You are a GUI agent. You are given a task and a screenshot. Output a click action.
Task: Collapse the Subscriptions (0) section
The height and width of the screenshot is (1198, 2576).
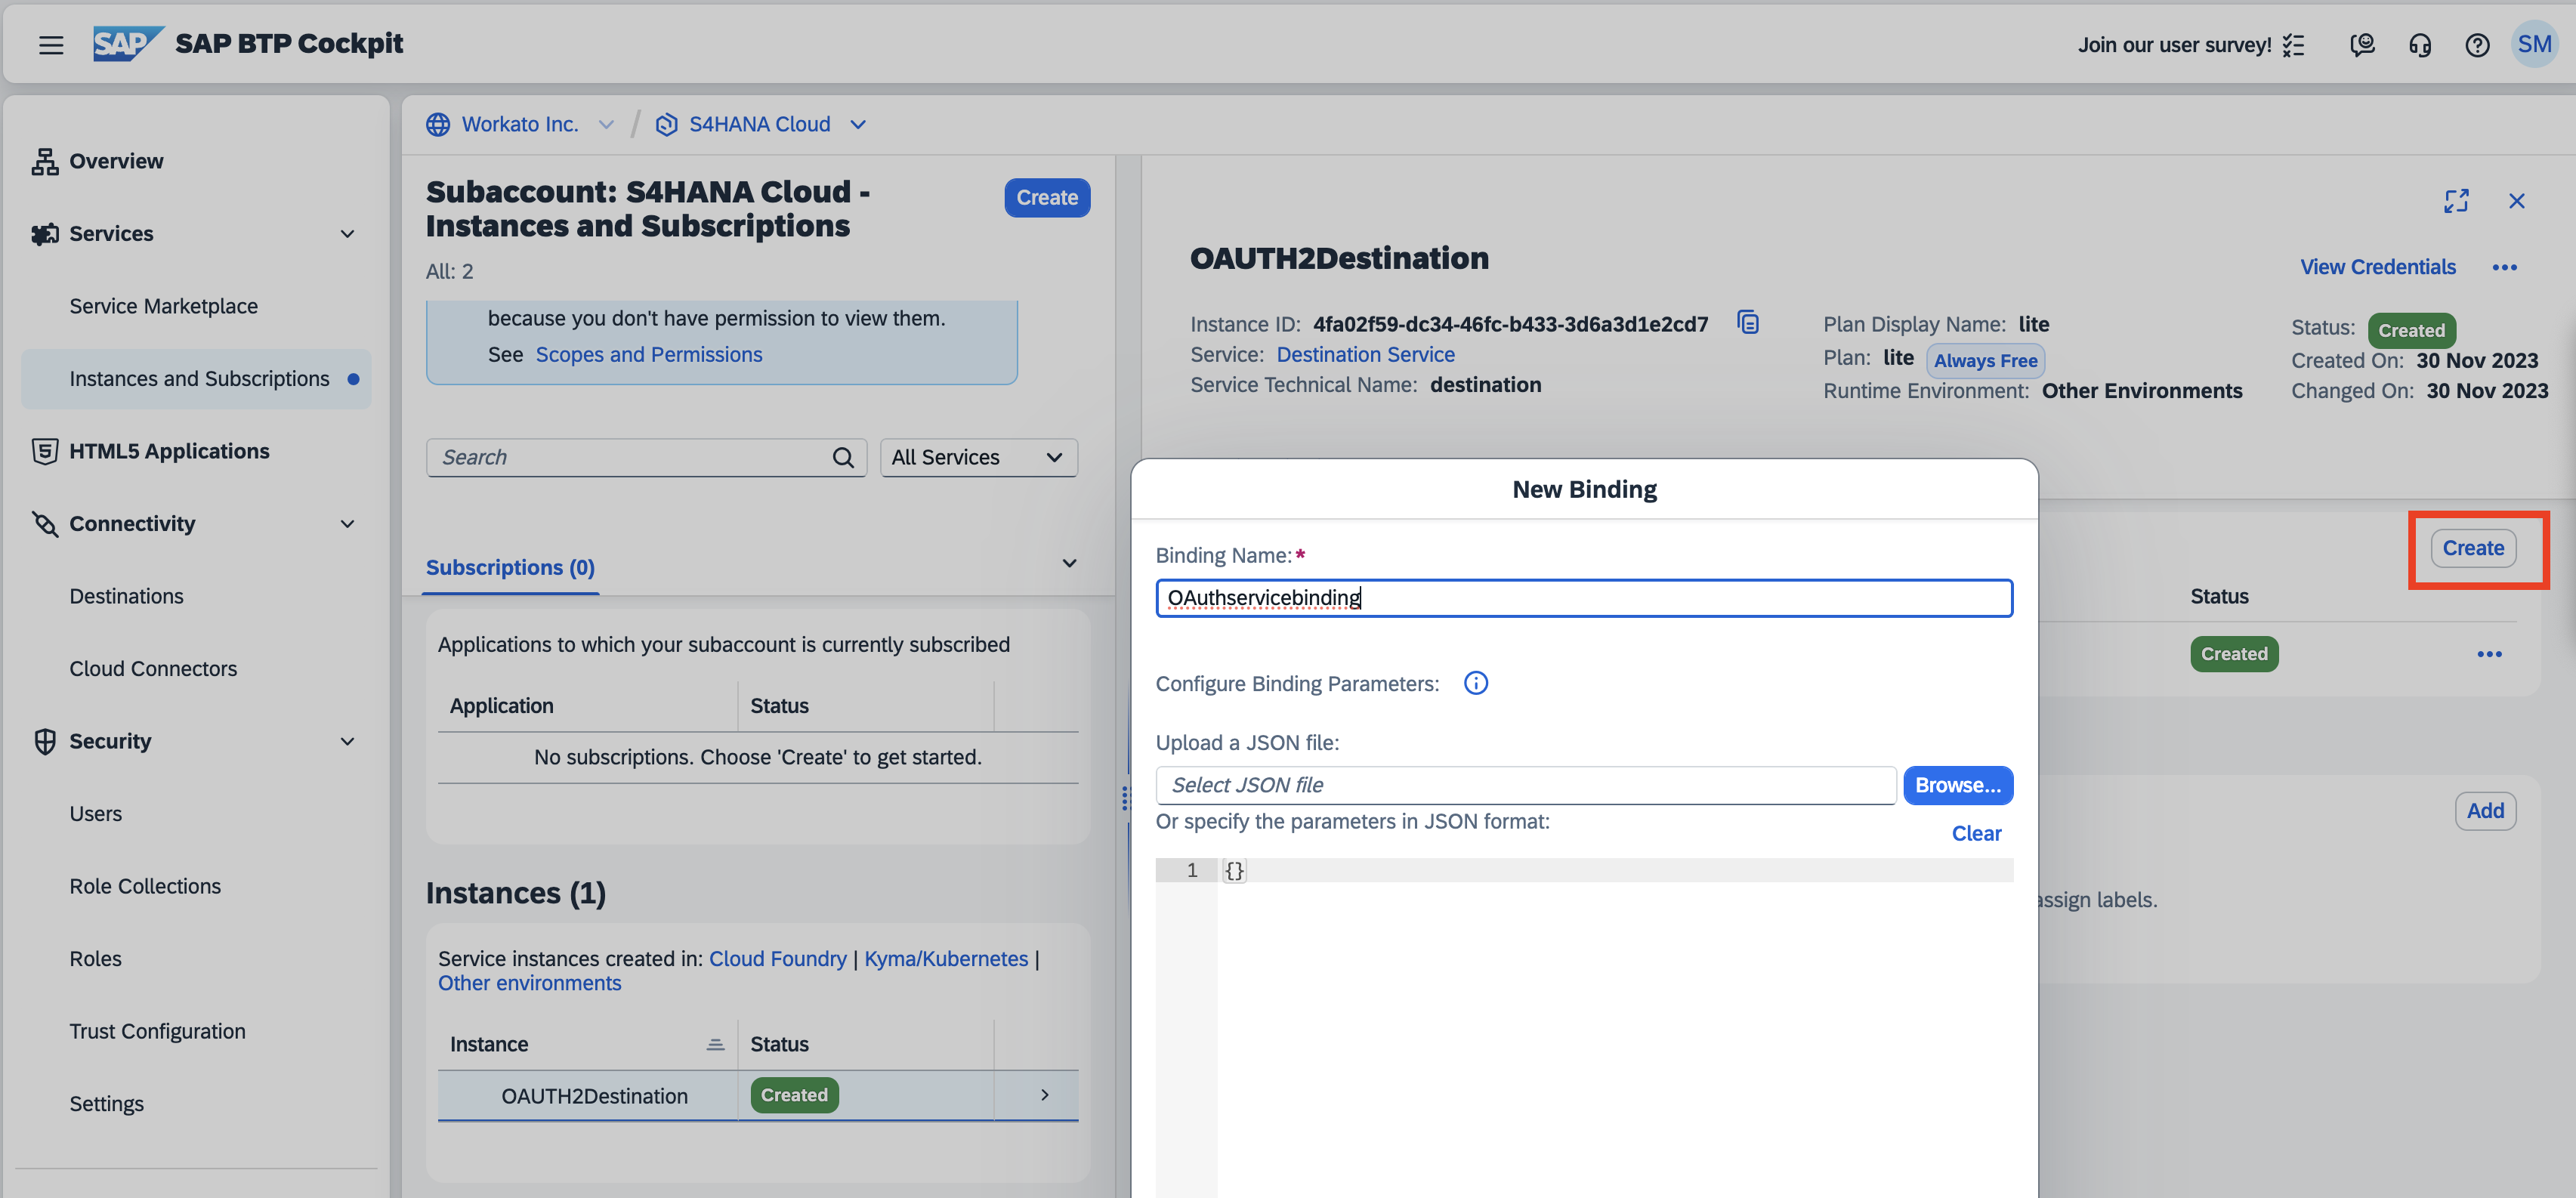click(x=1069, y=563)
